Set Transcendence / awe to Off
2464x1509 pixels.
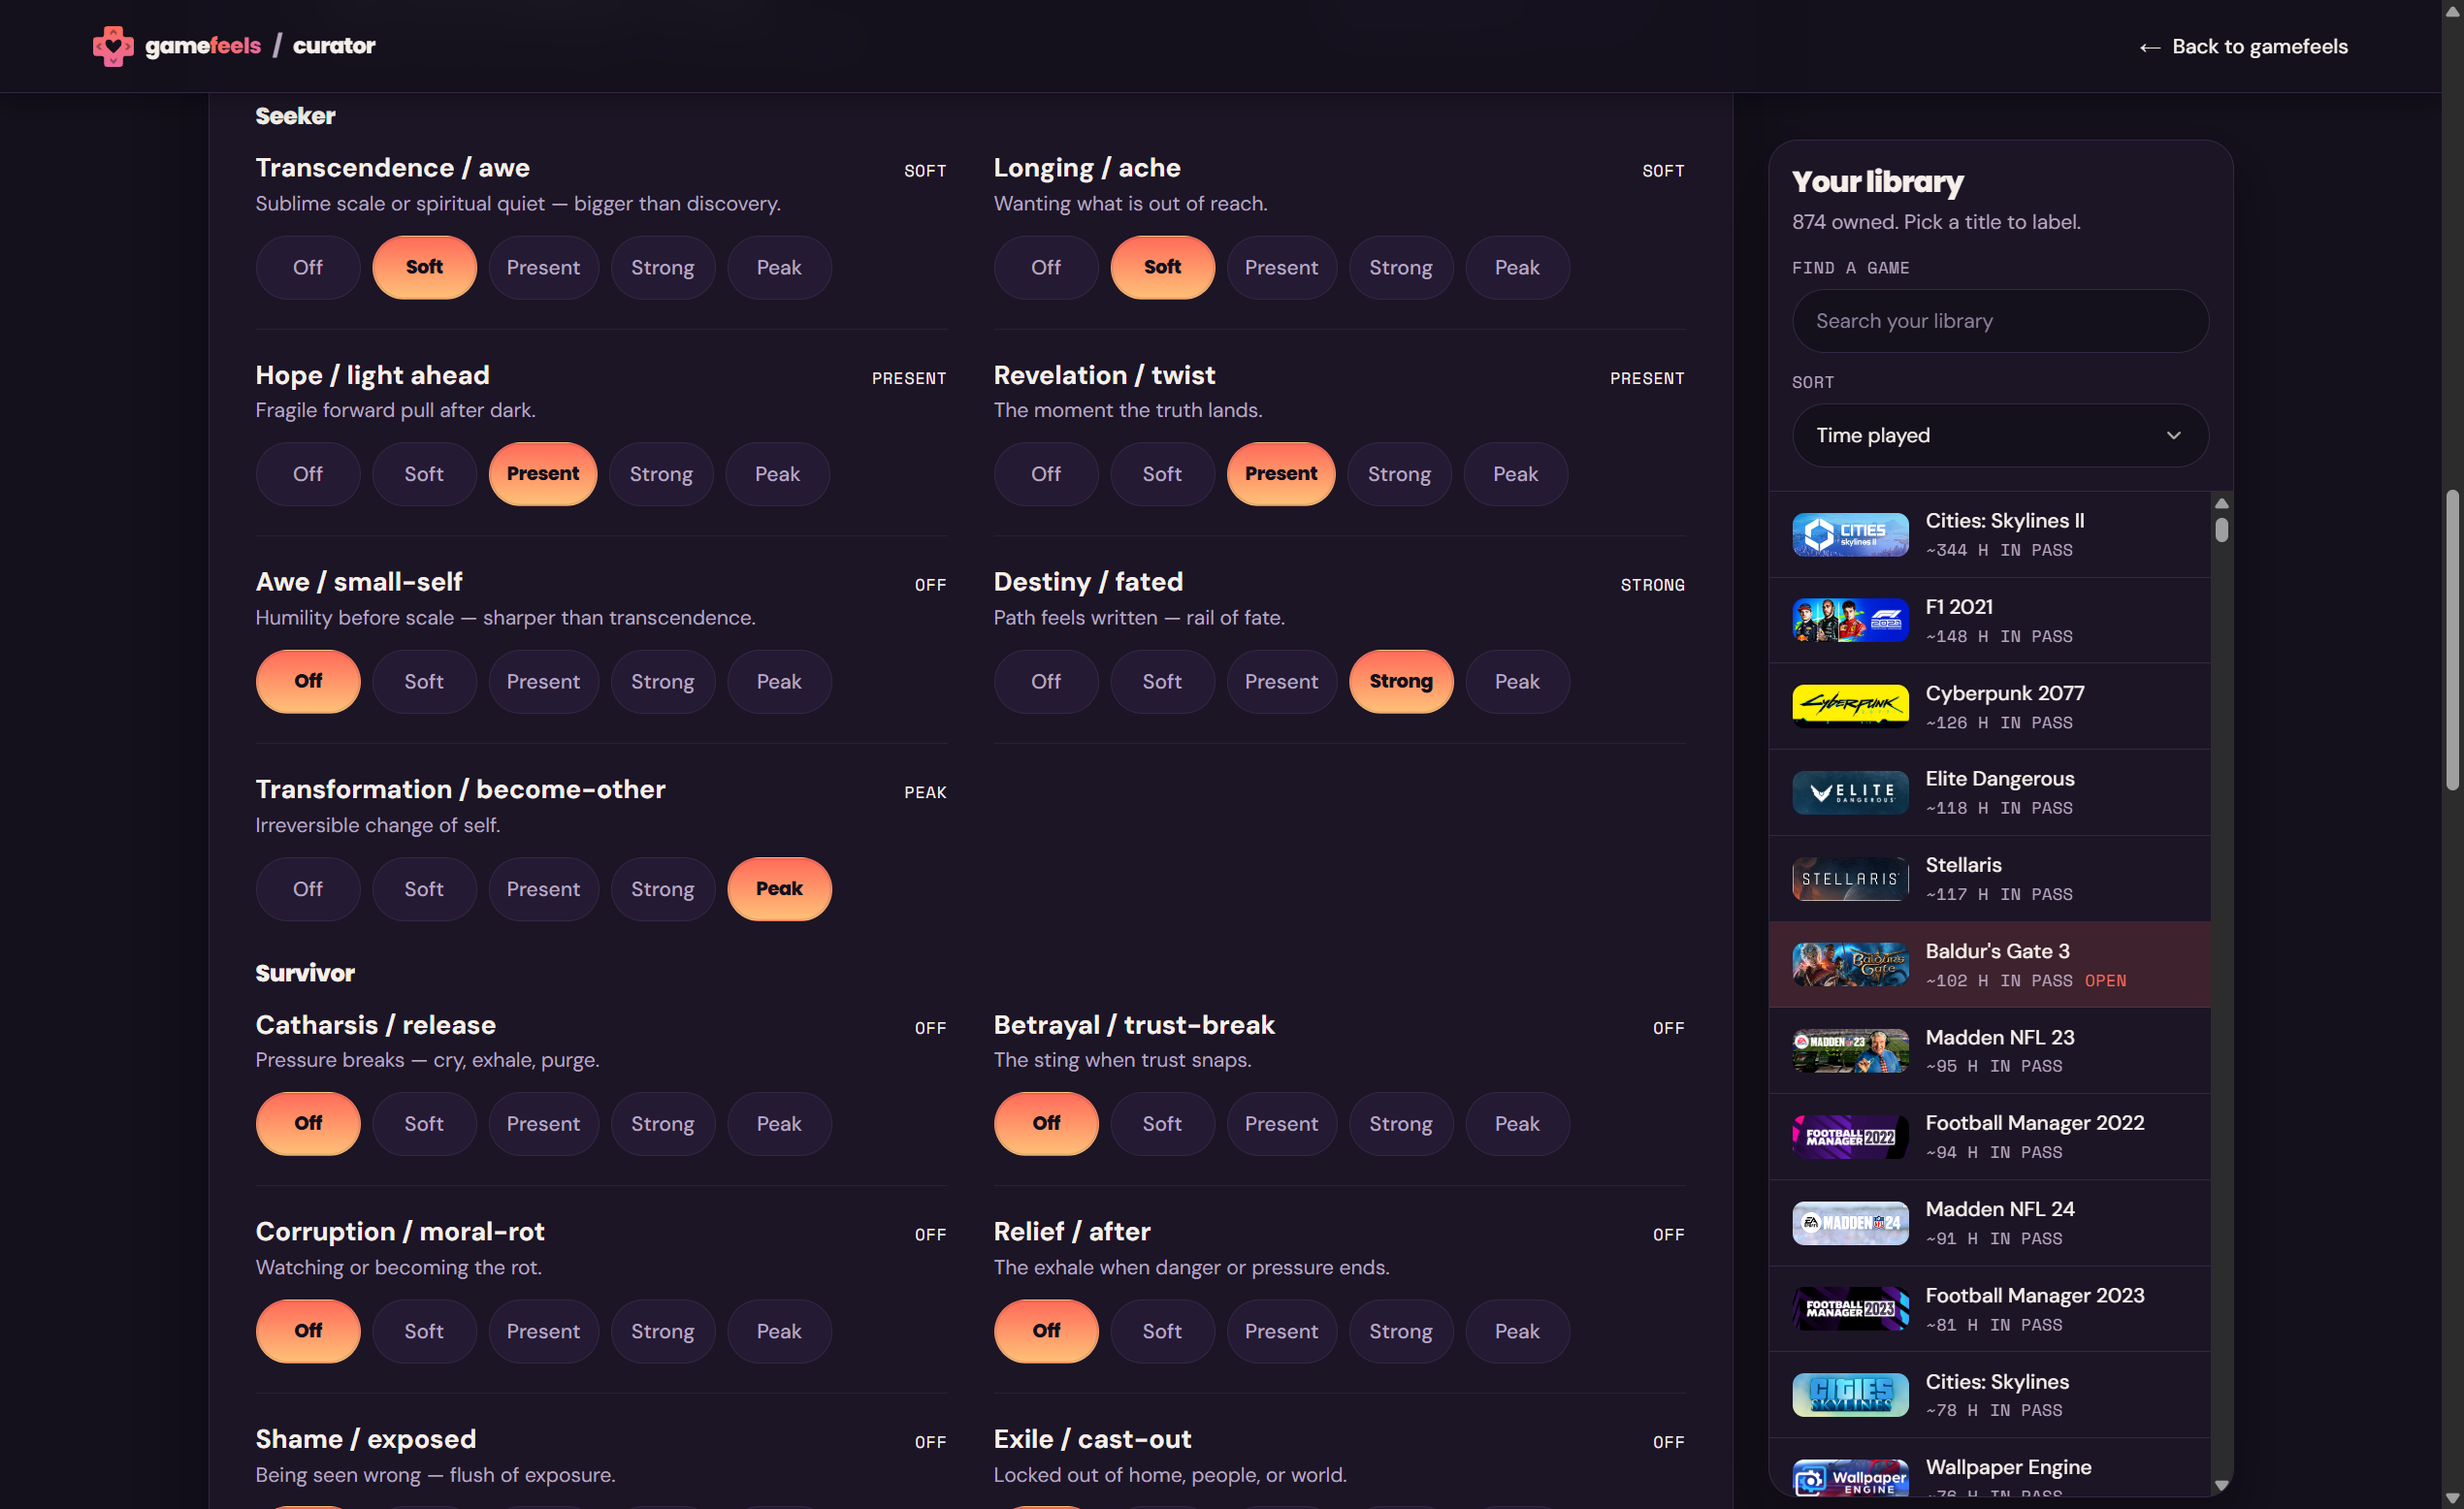[308, 267]
